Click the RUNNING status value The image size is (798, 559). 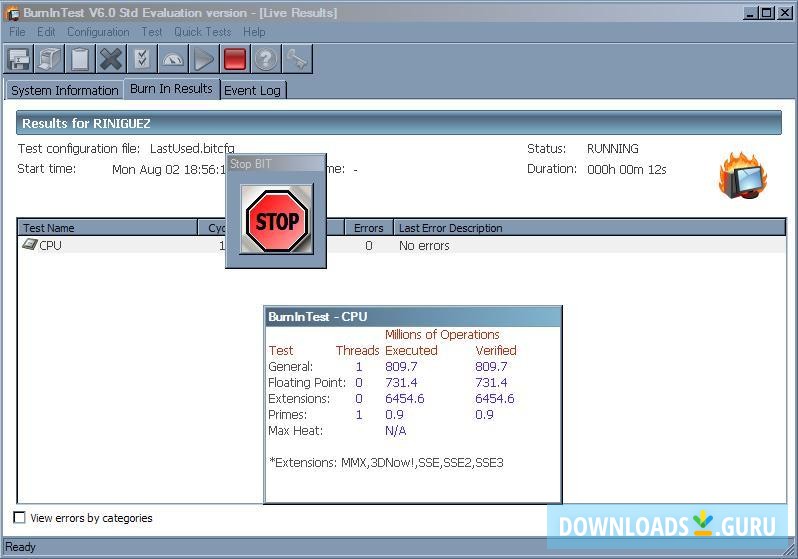pyautogui.click(x=612, y=149)
